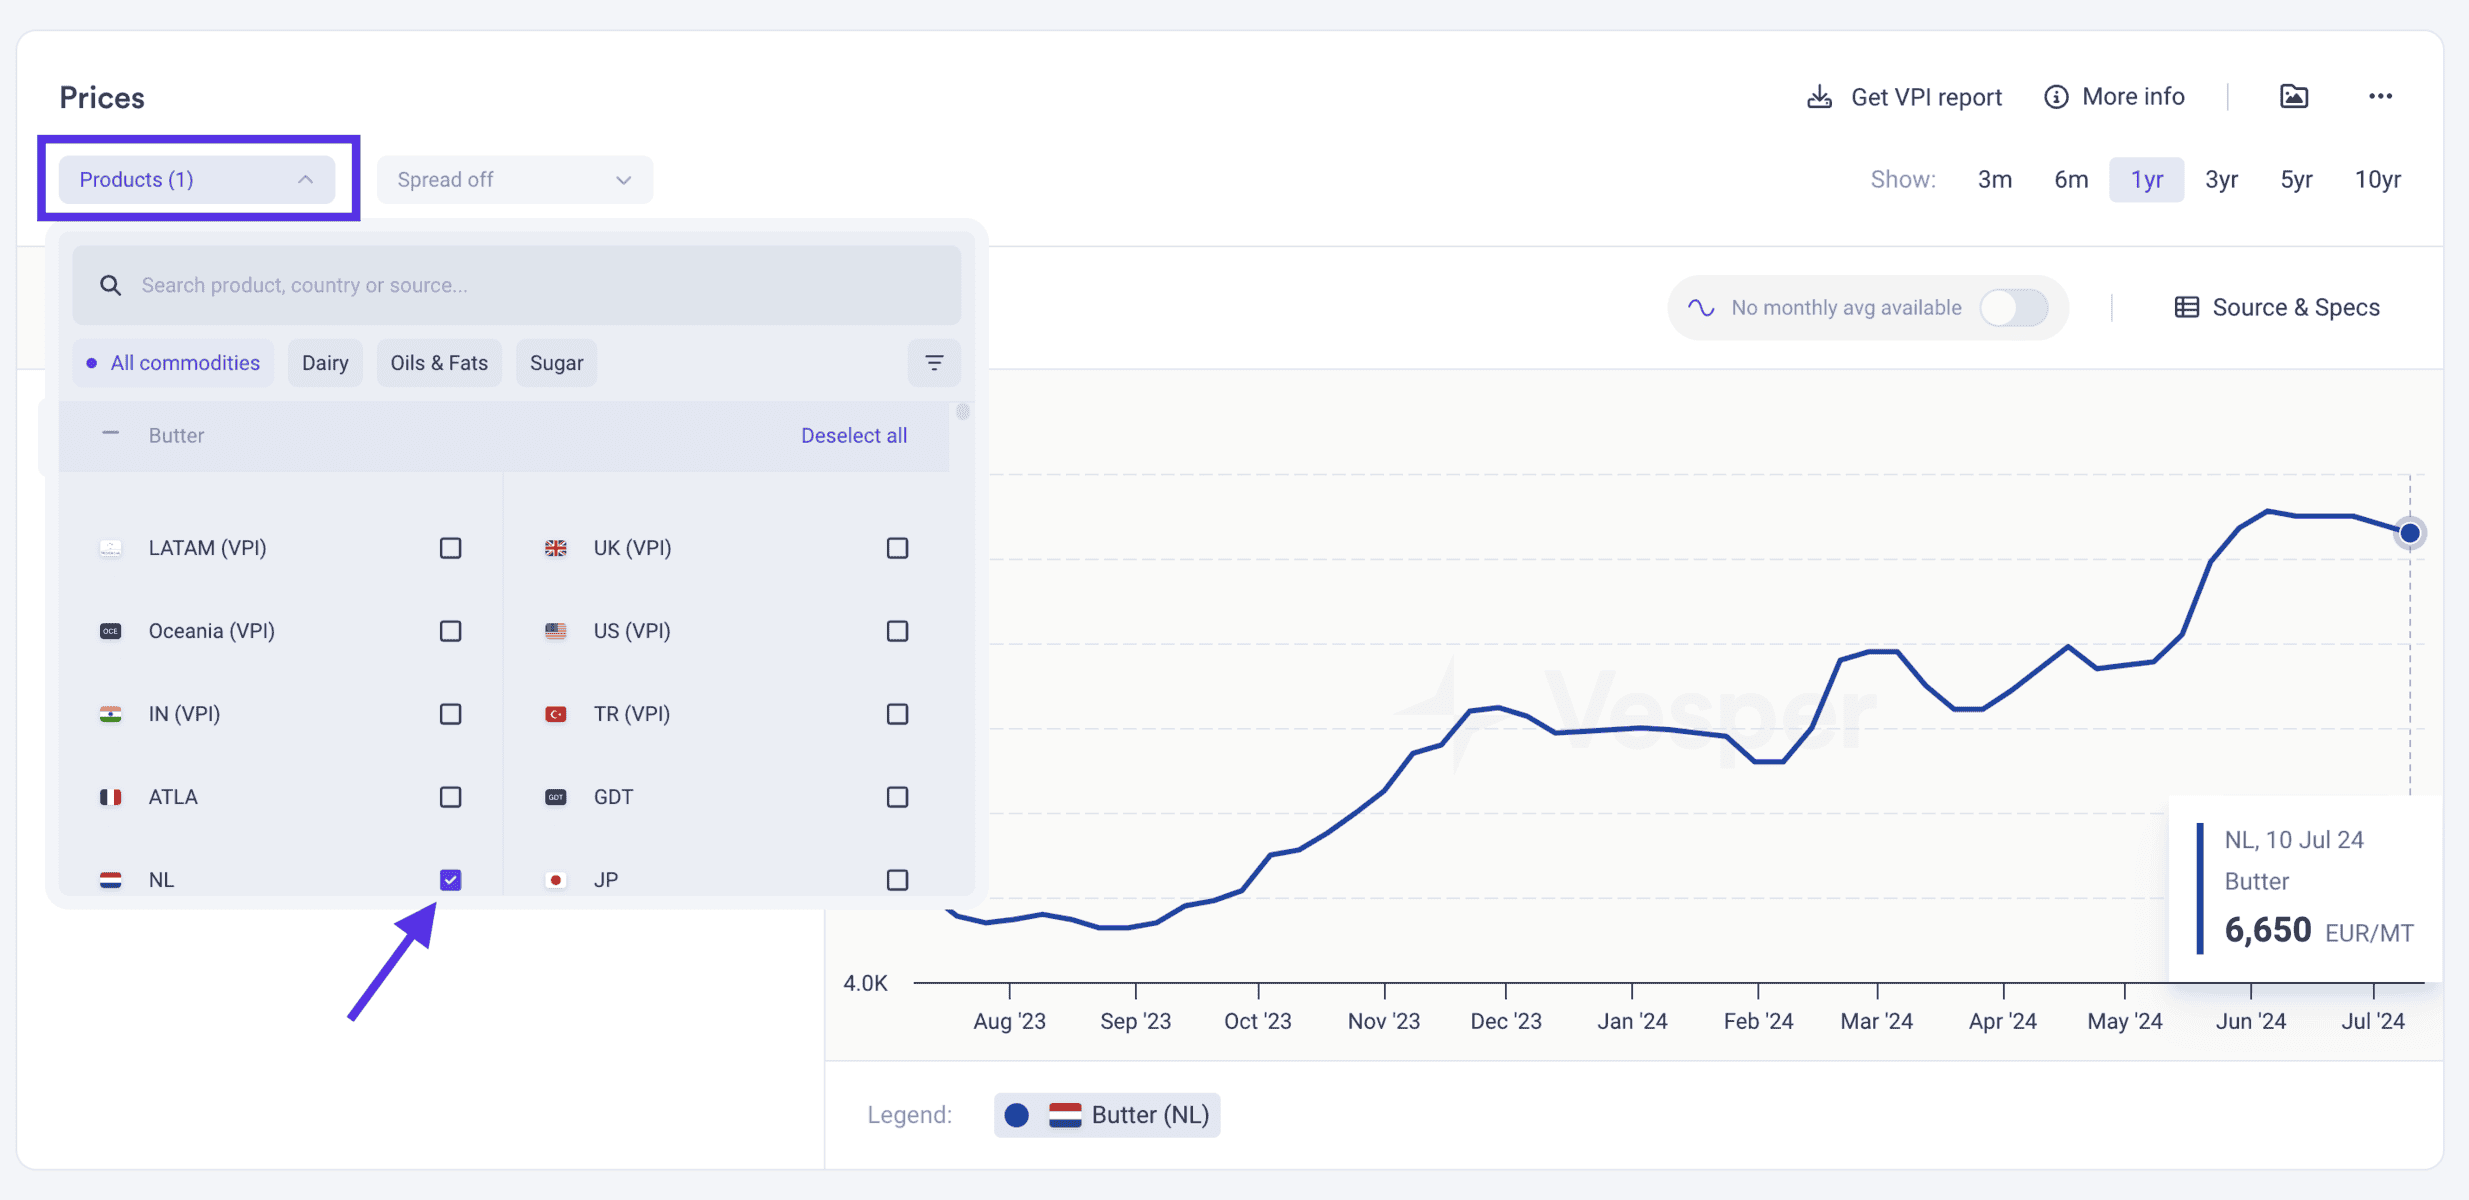Toggle the monthly average switch

click(2013, 307)
